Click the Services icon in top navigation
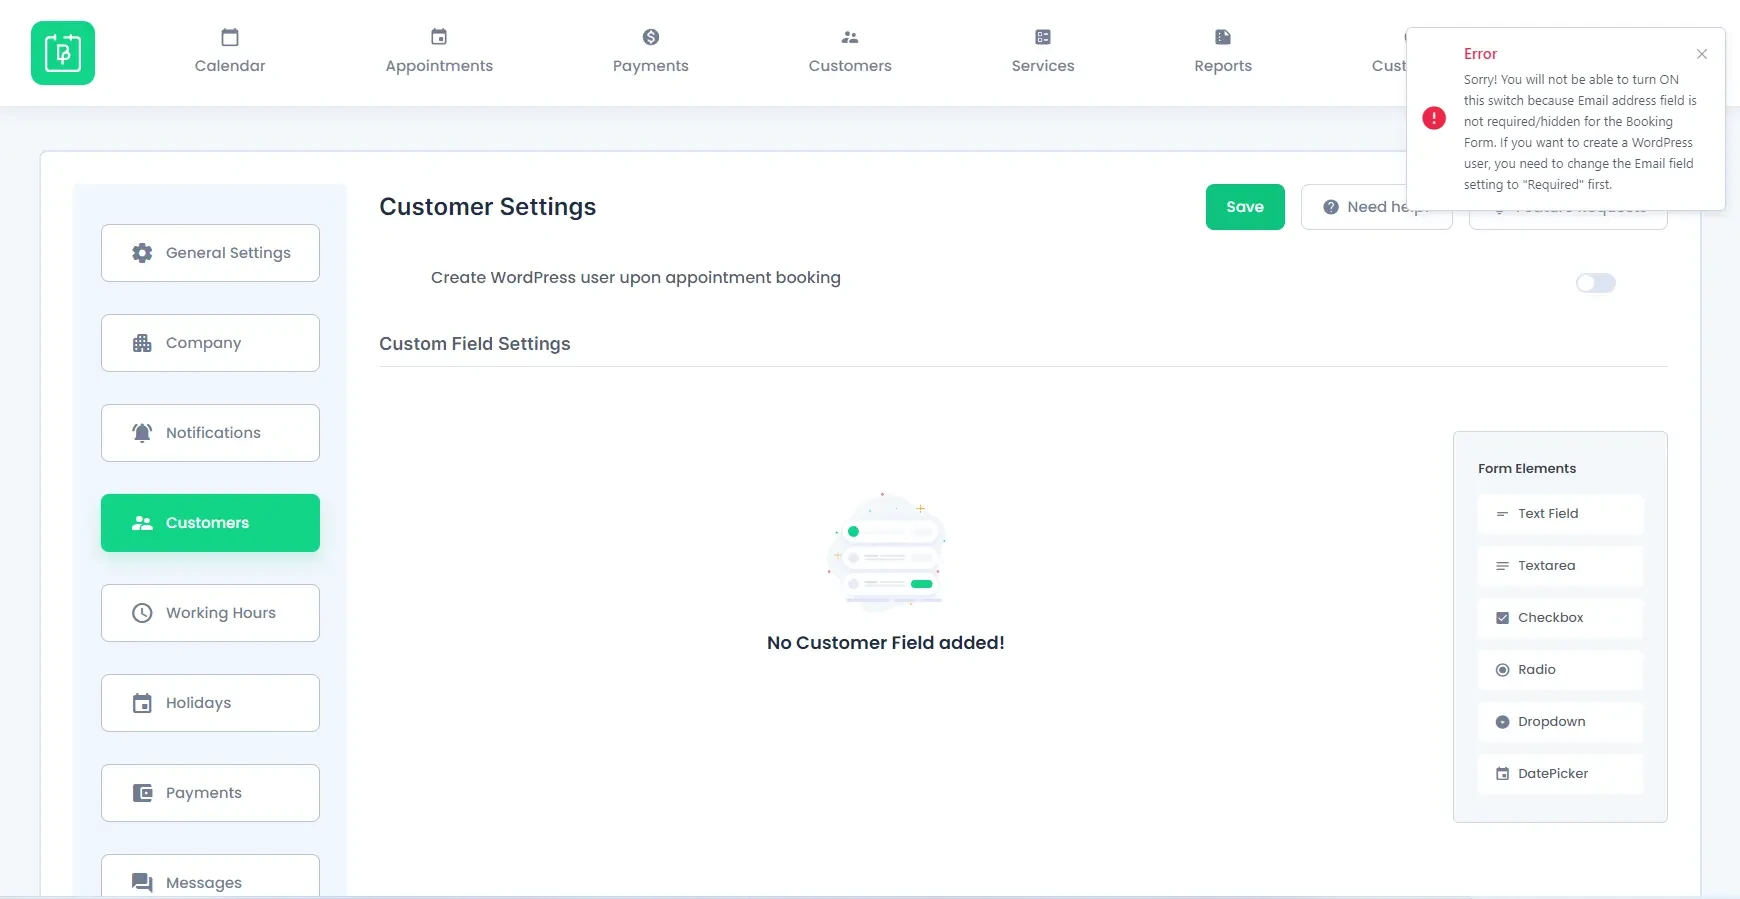This screenshot has width=1740, height=899. coord(1043,37)
